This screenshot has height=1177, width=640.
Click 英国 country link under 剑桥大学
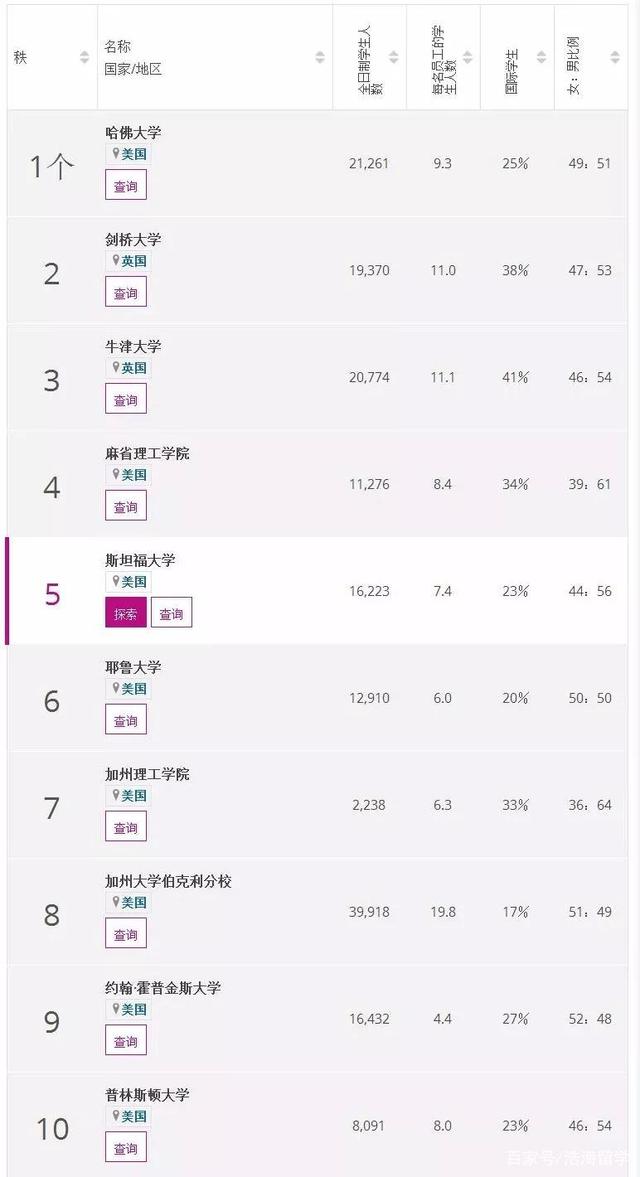(x=134, y=261)
